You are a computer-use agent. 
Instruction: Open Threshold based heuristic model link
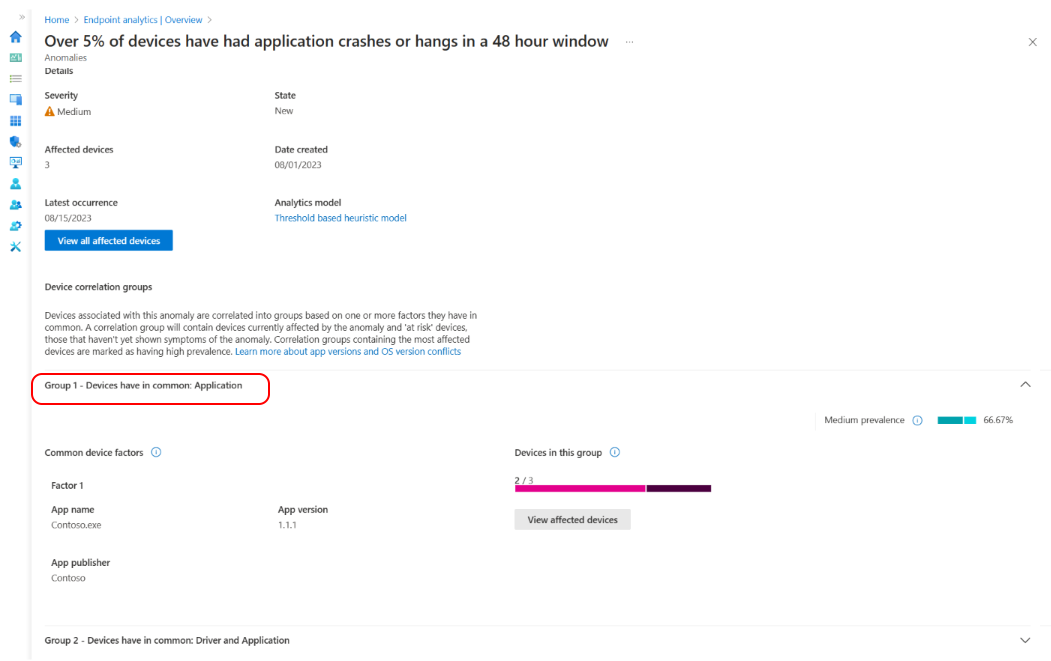[x=341, y=218]
